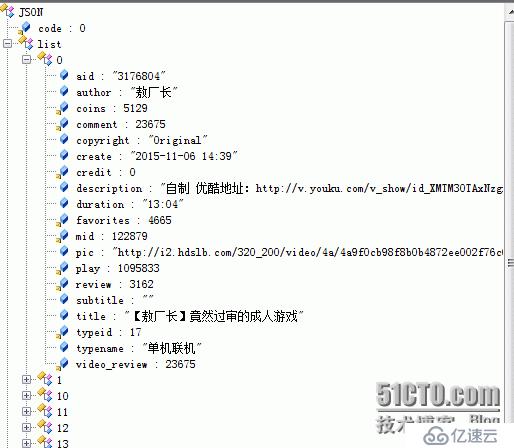The height and width of the screenshot is (448, 514).
Task: Select the icon next to video_review
Action: click(x=62, y=364)
